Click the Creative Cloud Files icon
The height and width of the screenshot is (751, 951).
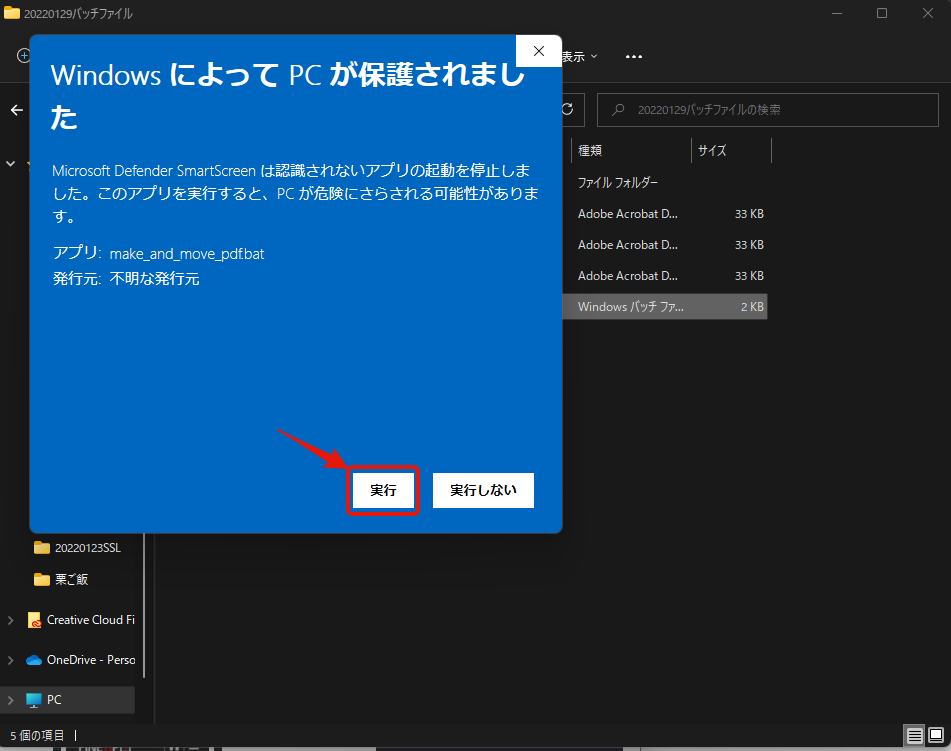click(x=34, y=620)
